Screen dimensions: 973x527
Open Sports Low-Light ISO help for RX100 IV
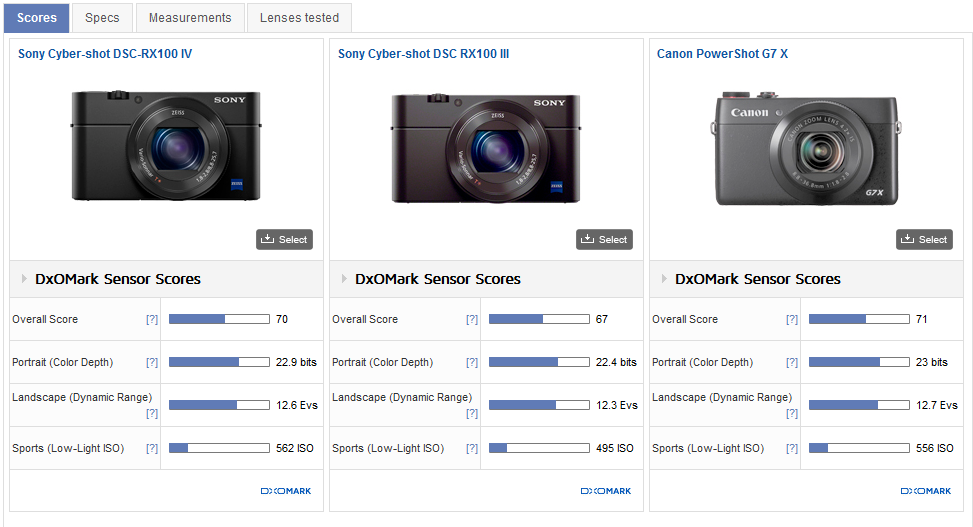tap(152, 448)
